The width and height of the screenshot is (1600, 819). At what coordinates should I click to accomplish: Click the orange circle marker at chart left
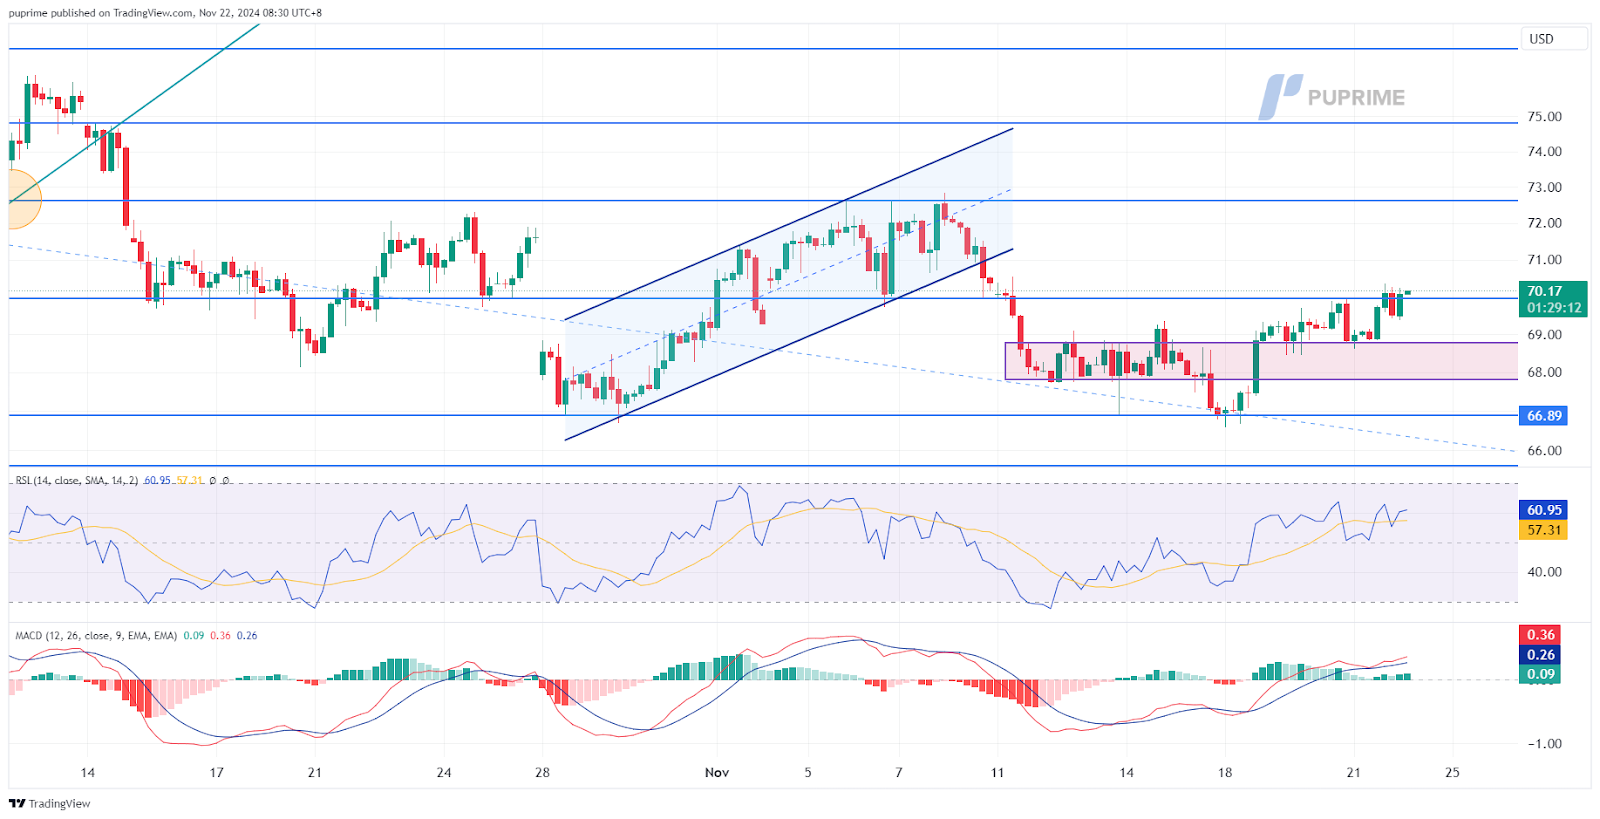[24, 198]
